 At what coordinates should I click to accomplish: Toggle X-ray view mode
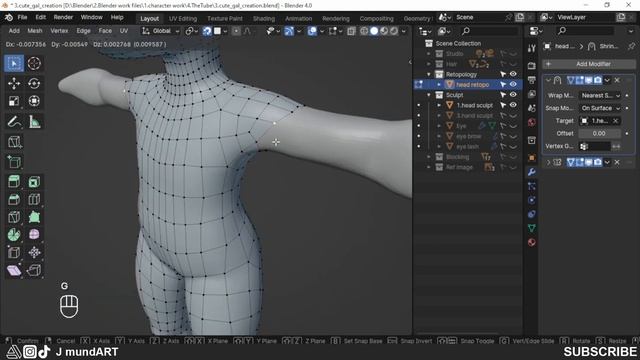click(351, 31)
